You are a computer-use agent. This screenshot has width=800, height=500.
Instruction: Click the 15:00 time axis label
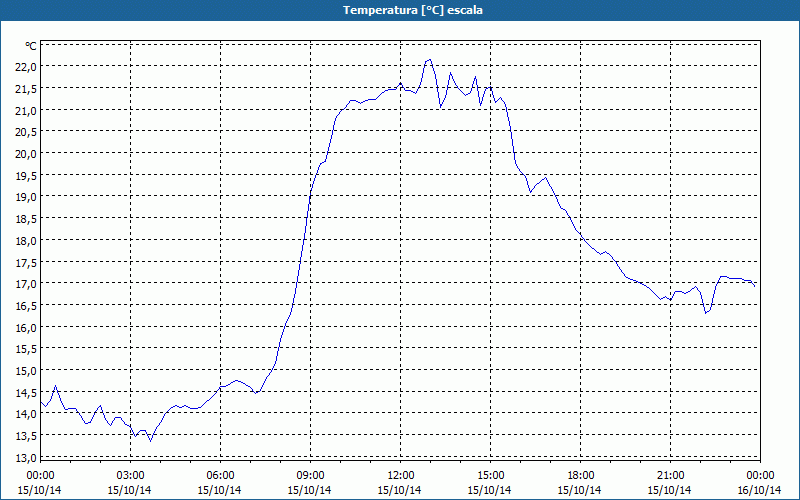(490, 476)
